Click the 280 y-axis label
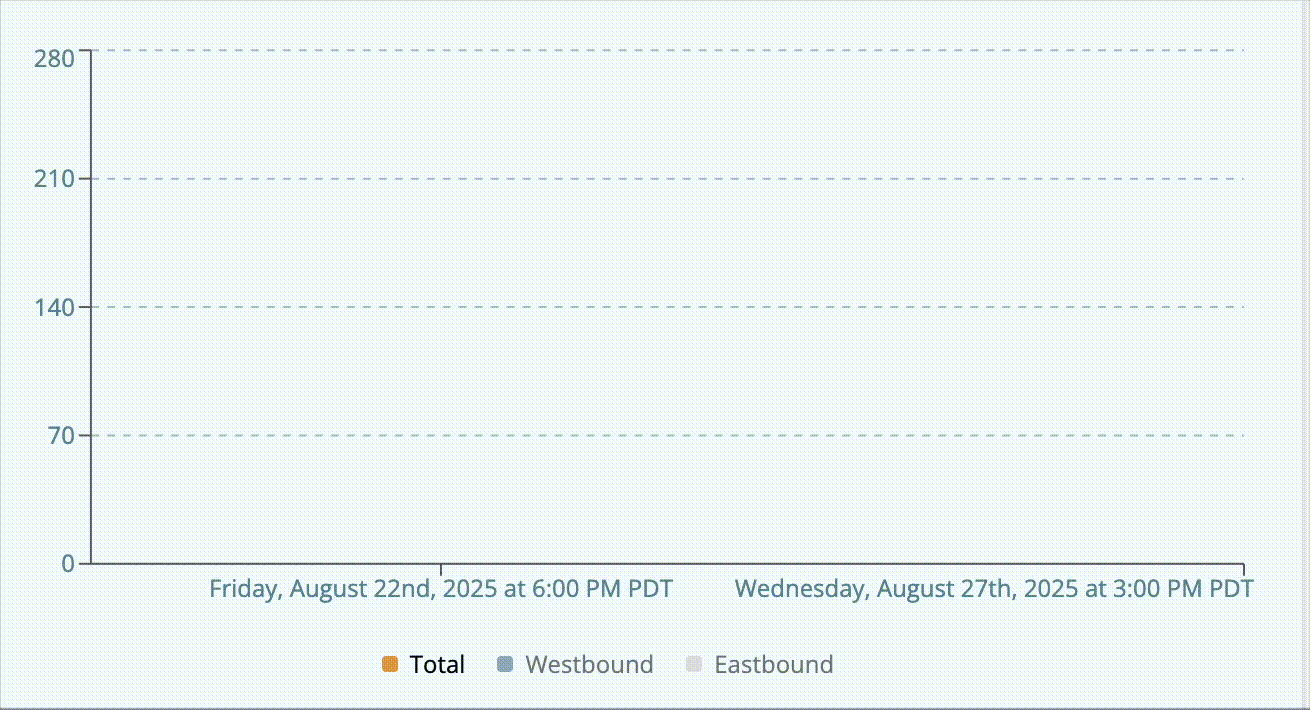The width and height of the screenshot is (1310, 710). 54,59
